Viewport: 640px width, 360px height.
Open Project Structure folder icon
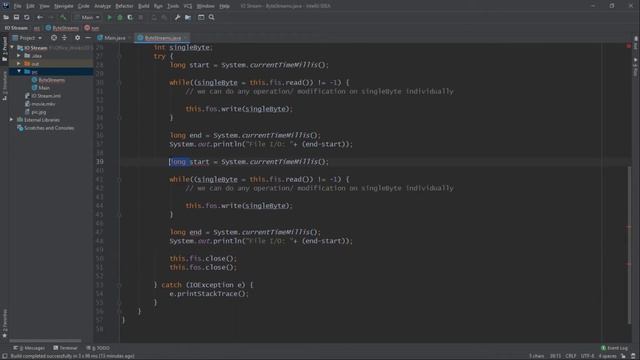coord(188,17)
